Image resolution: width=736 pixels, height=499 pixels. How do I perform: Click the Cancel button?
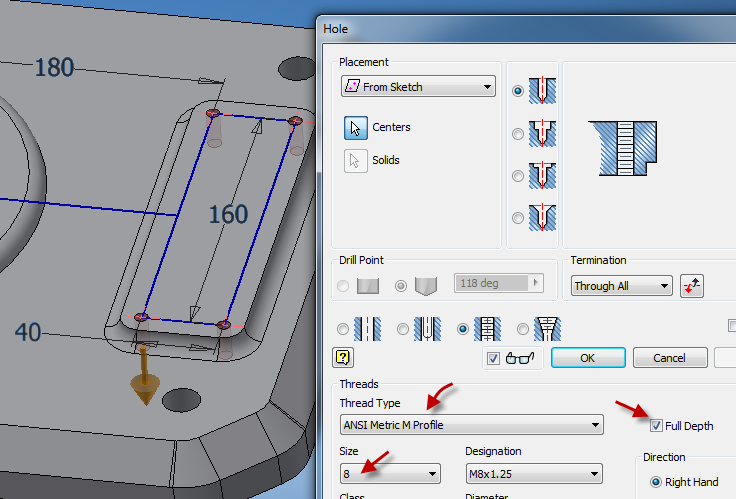click(670, 358)
